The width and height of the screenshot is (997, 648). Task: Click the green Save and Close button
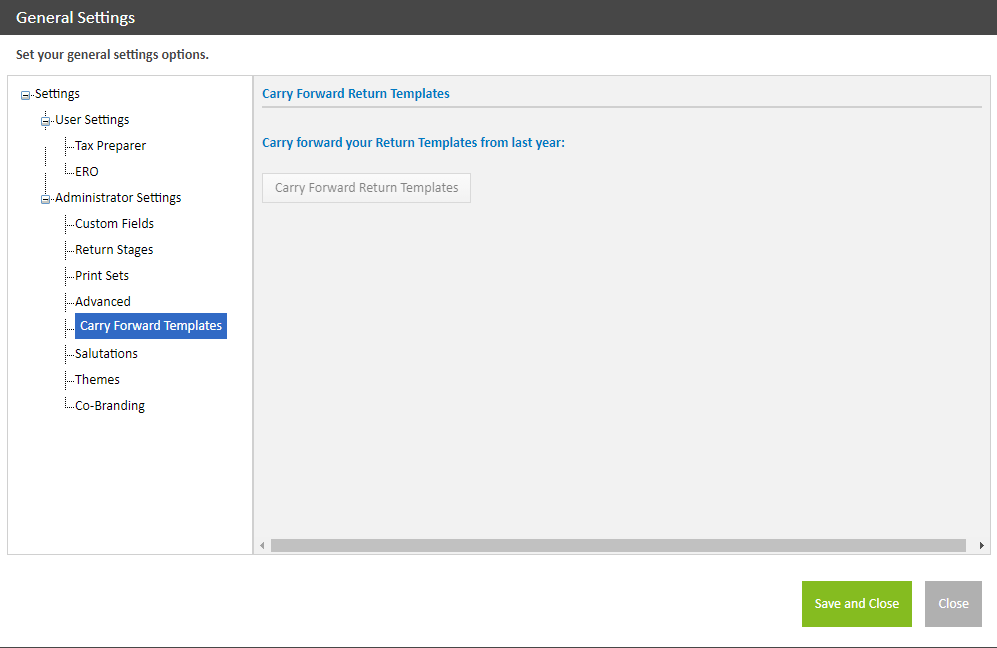pyautogui.click(x=856, y=604)
